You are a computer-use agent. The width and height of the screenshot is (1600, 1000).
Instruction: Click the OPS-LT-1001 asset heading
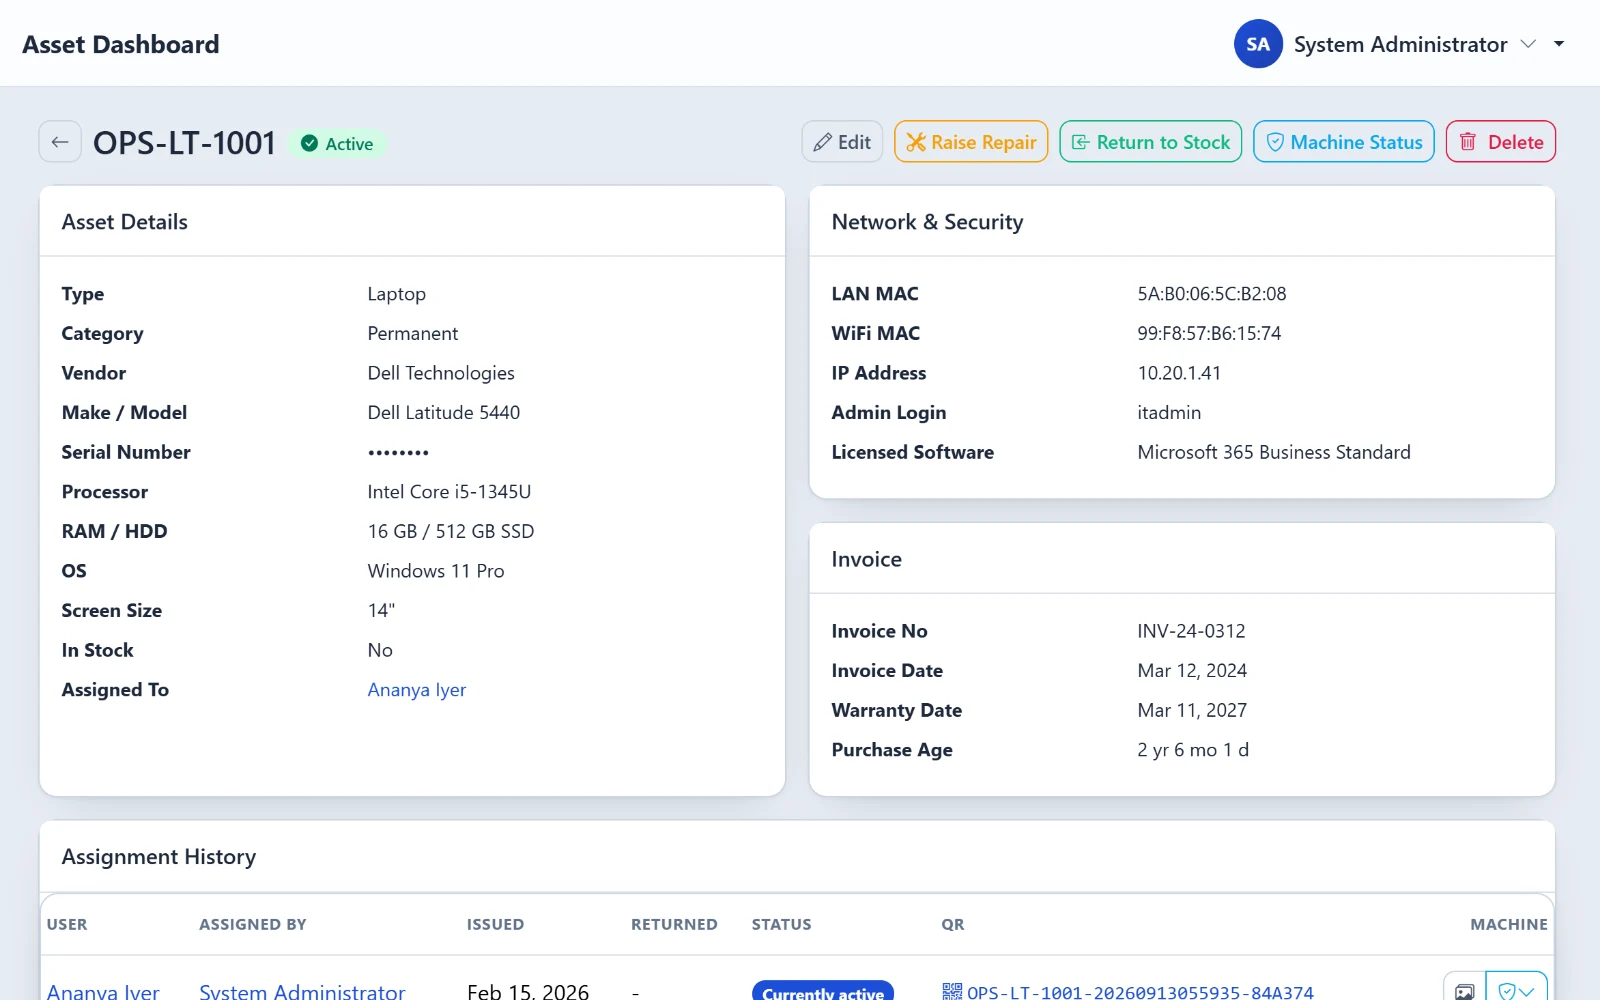click(184, 143)
